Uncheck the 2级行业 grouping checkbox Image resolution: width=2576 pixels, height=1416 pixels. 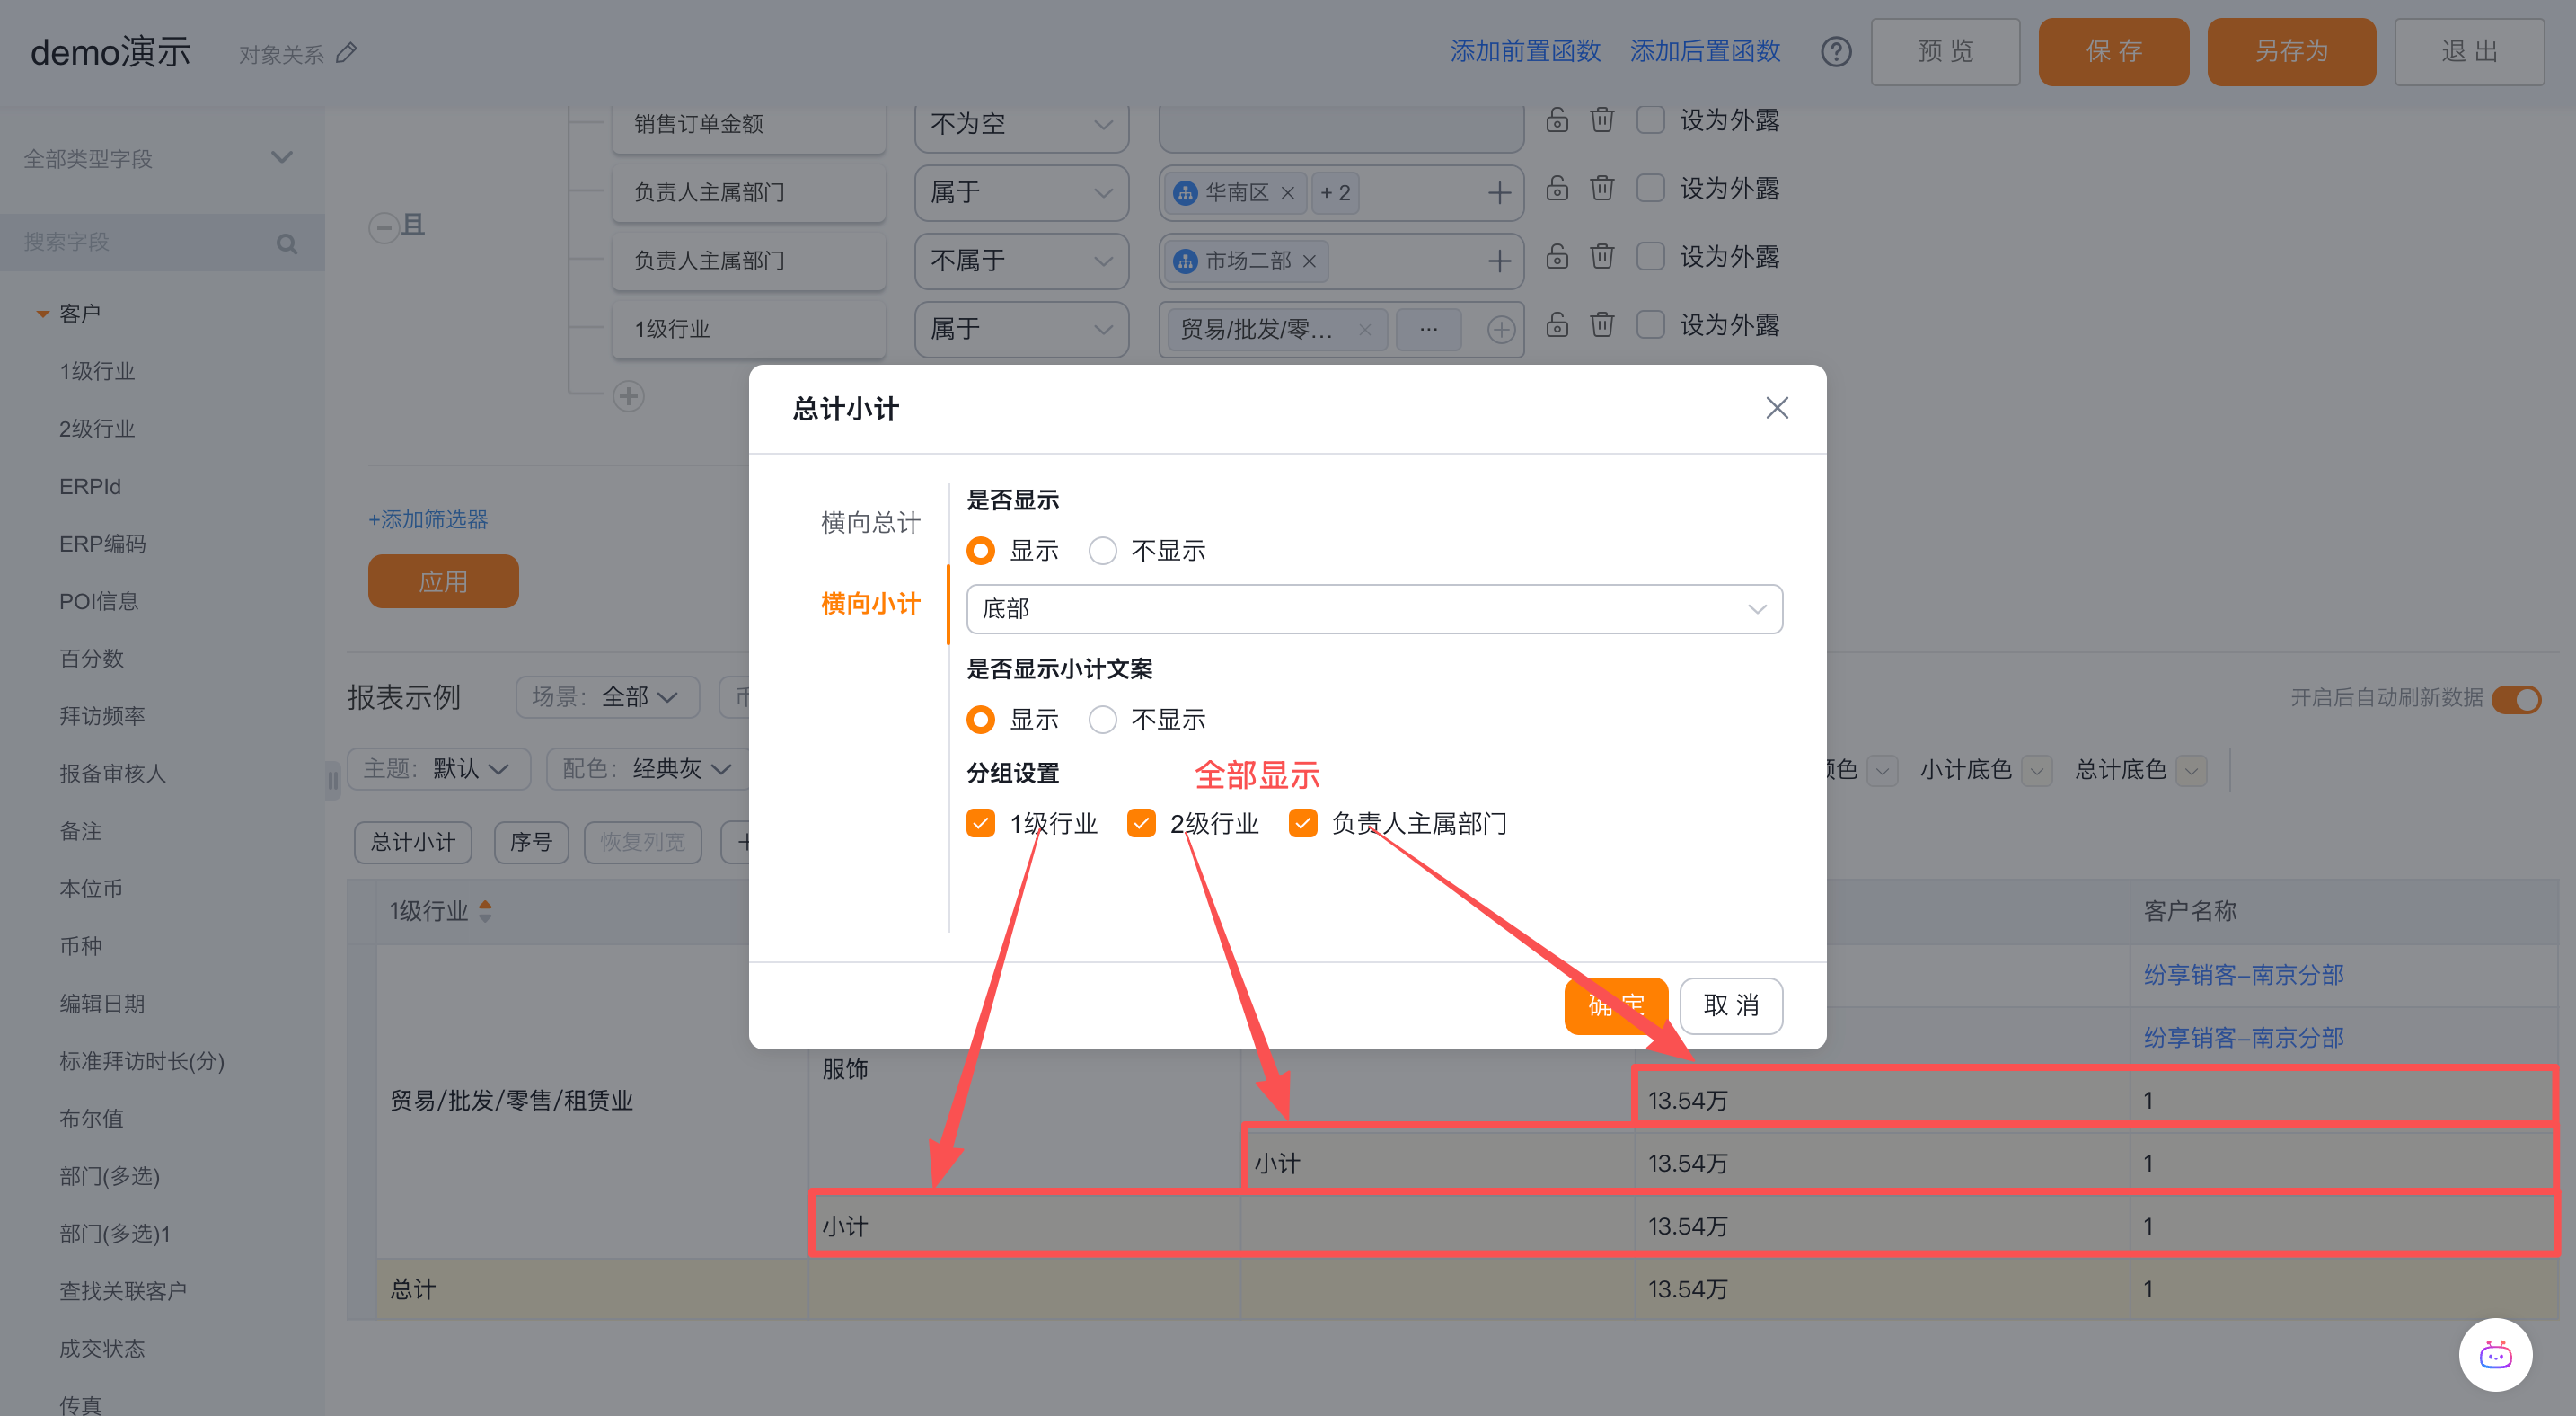pos(1141,823)
